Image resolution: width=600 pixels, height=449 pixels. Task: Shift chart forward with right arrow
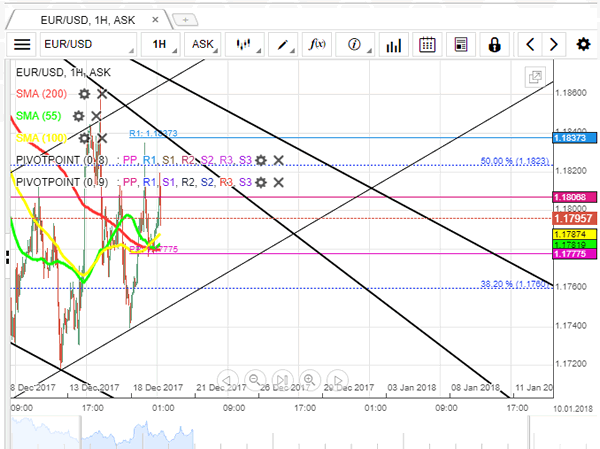[x=553, y=44]
